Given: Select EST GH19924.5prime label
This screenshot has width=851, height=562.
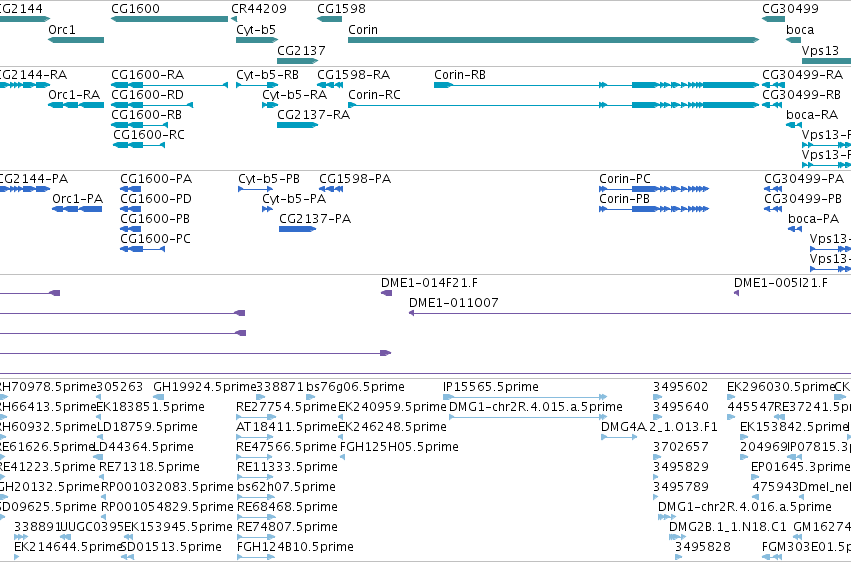Looking at the screenshot, I should point(204,387).
